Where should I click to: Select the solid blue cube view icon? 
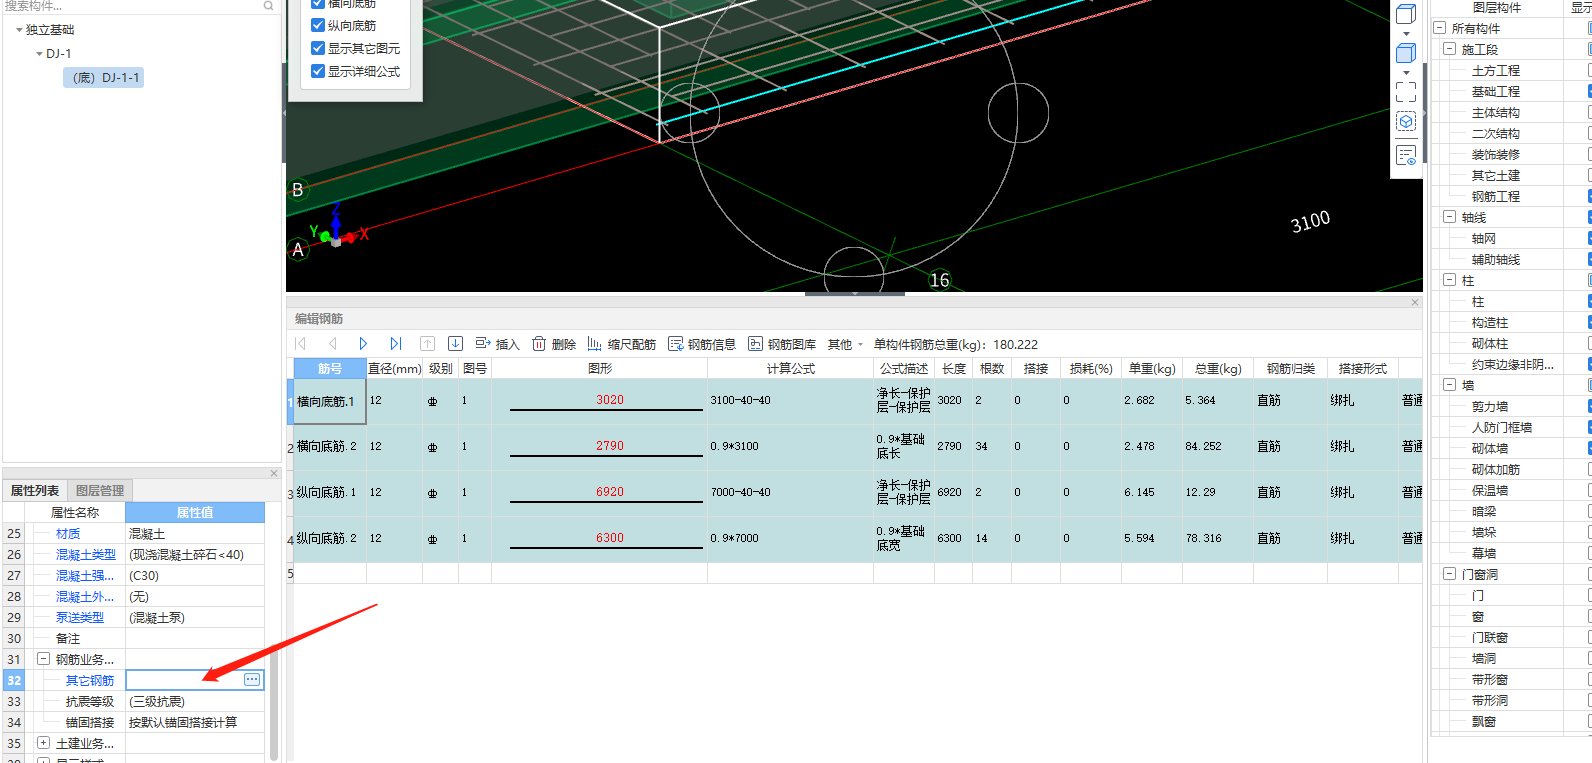pyautogui.click(x=1406, y=53)
